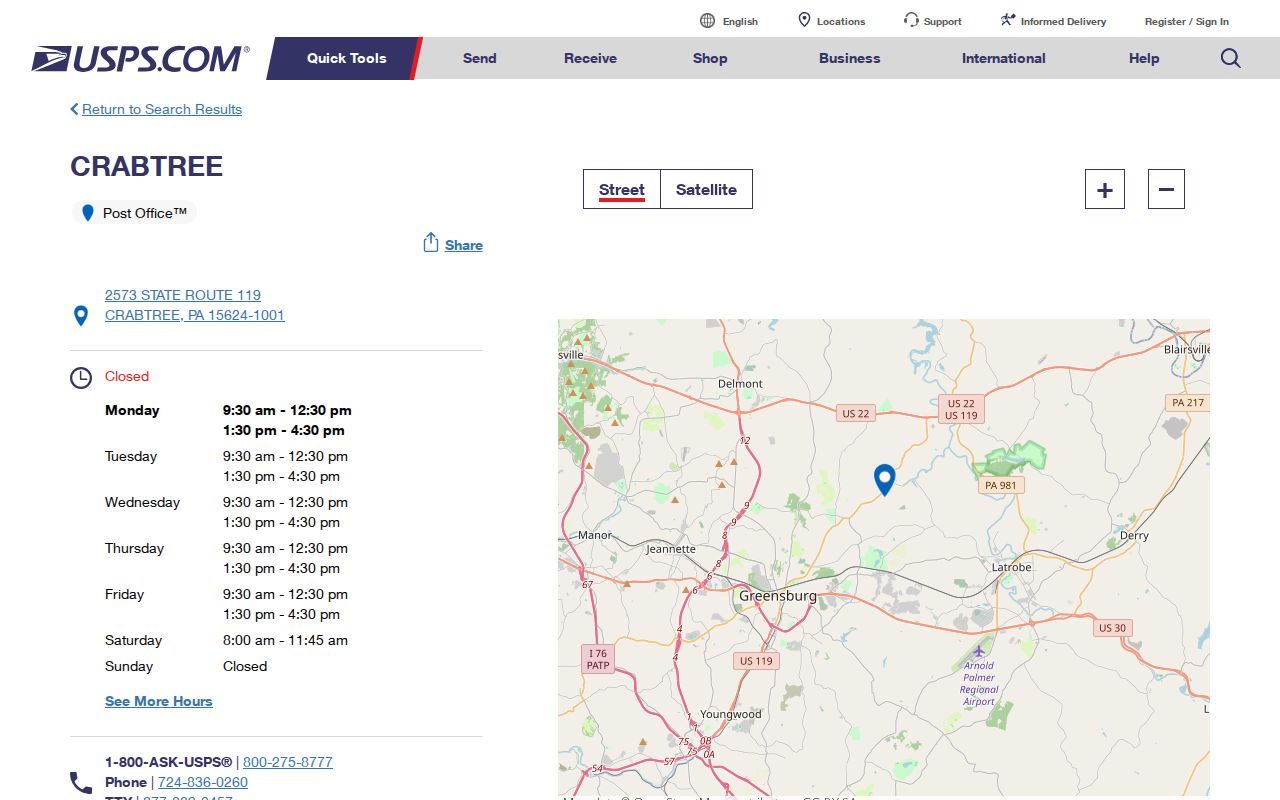1280x800 pixels.
Task: Click the USPS.com eagle logo
Action: click(x=140, y=58)
